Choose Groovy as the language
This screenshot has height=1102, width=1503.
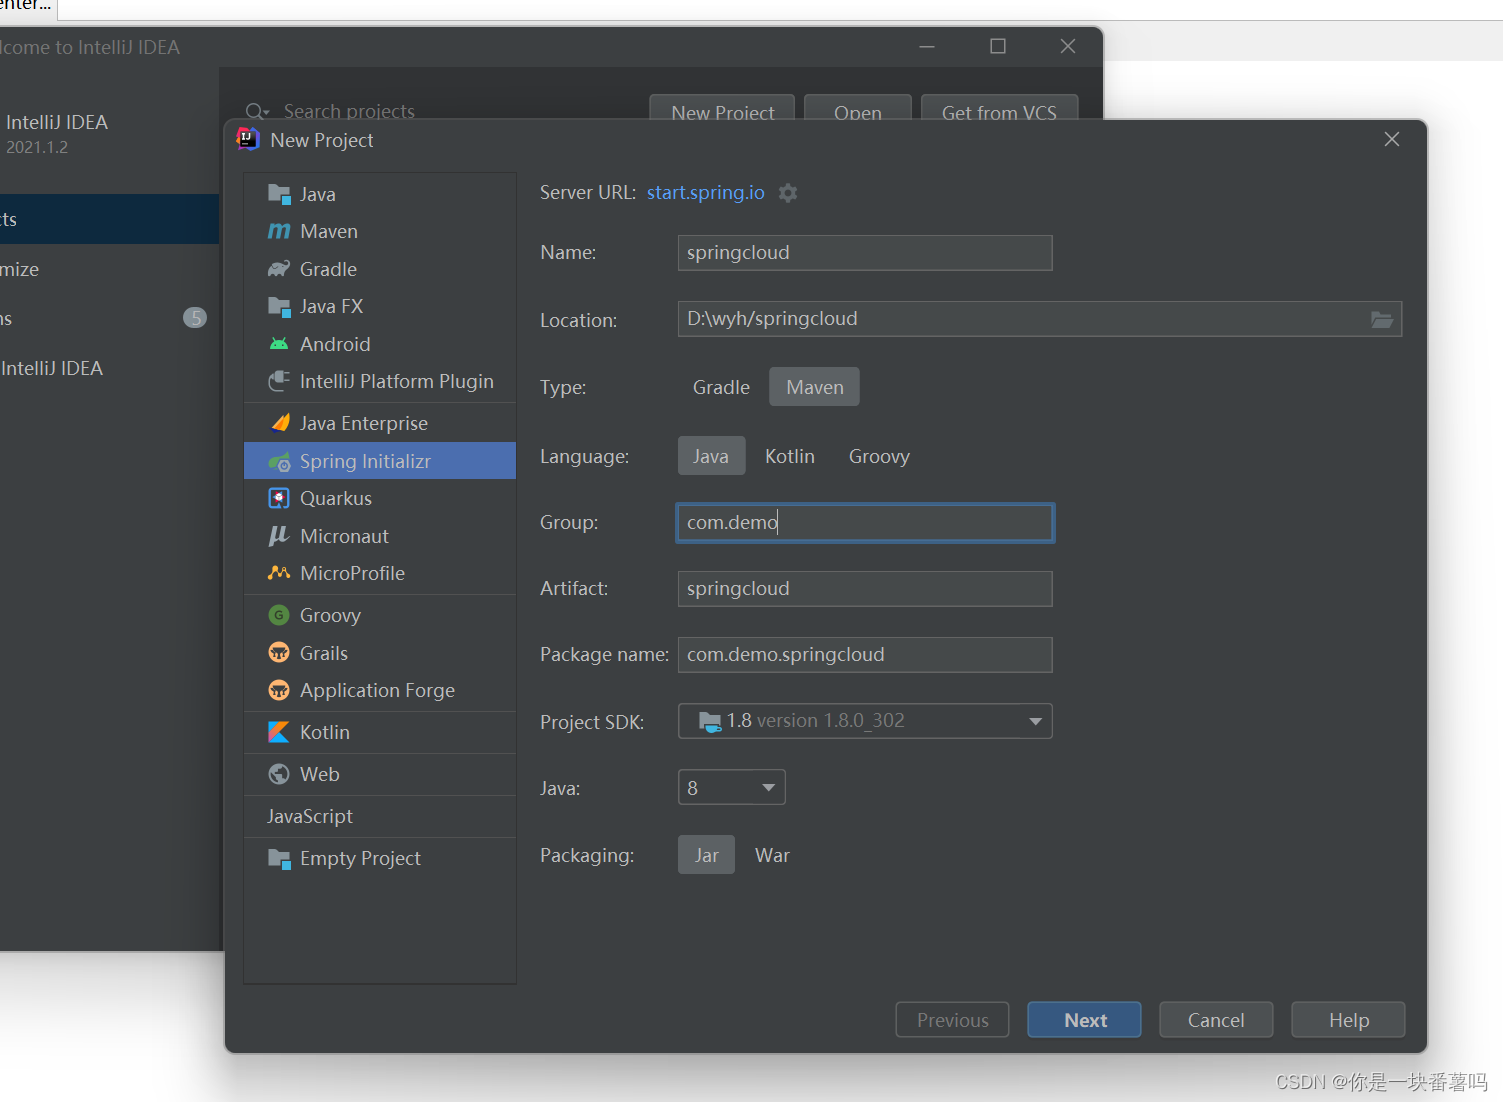pos(879,456)
